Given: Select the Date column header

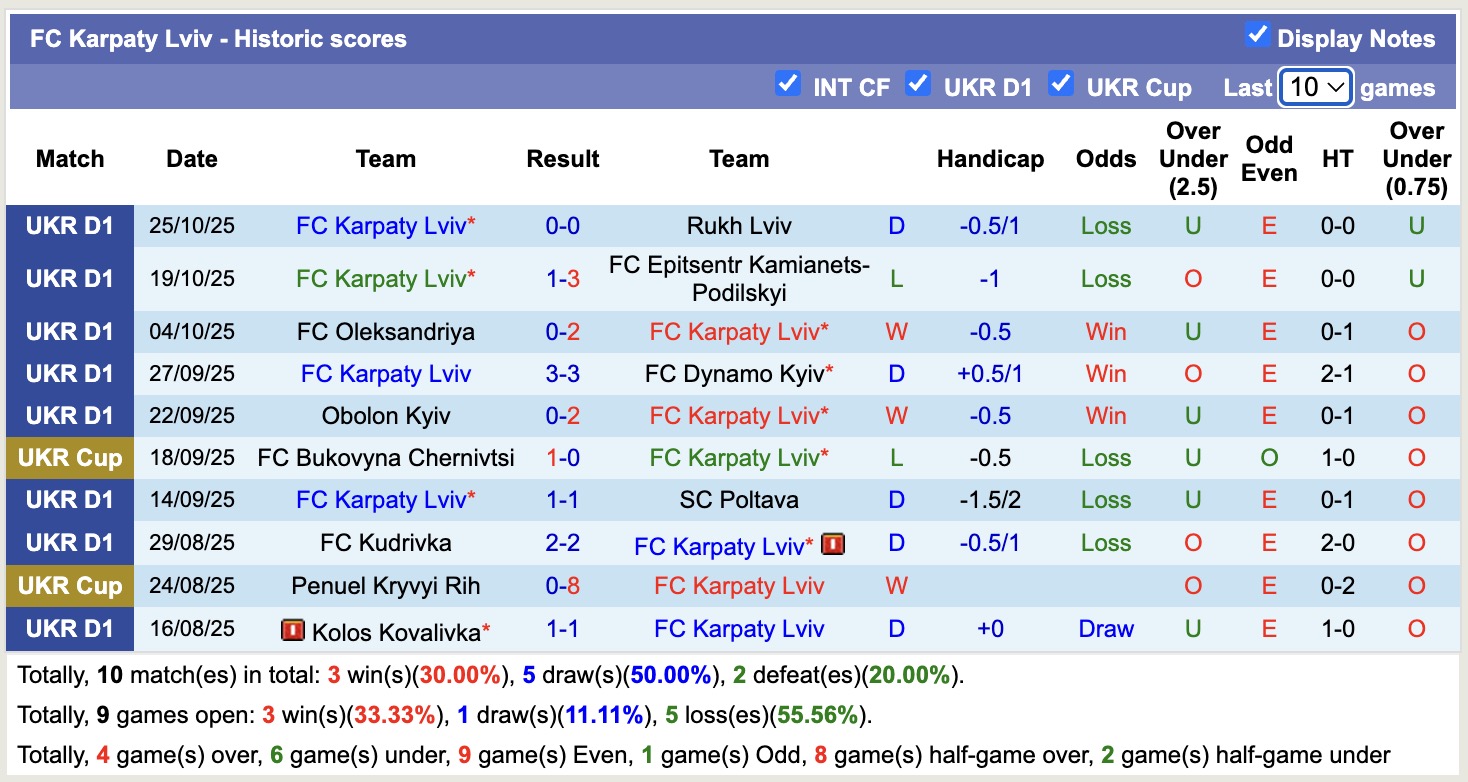Looking at the screenshot, I should 190,158.
